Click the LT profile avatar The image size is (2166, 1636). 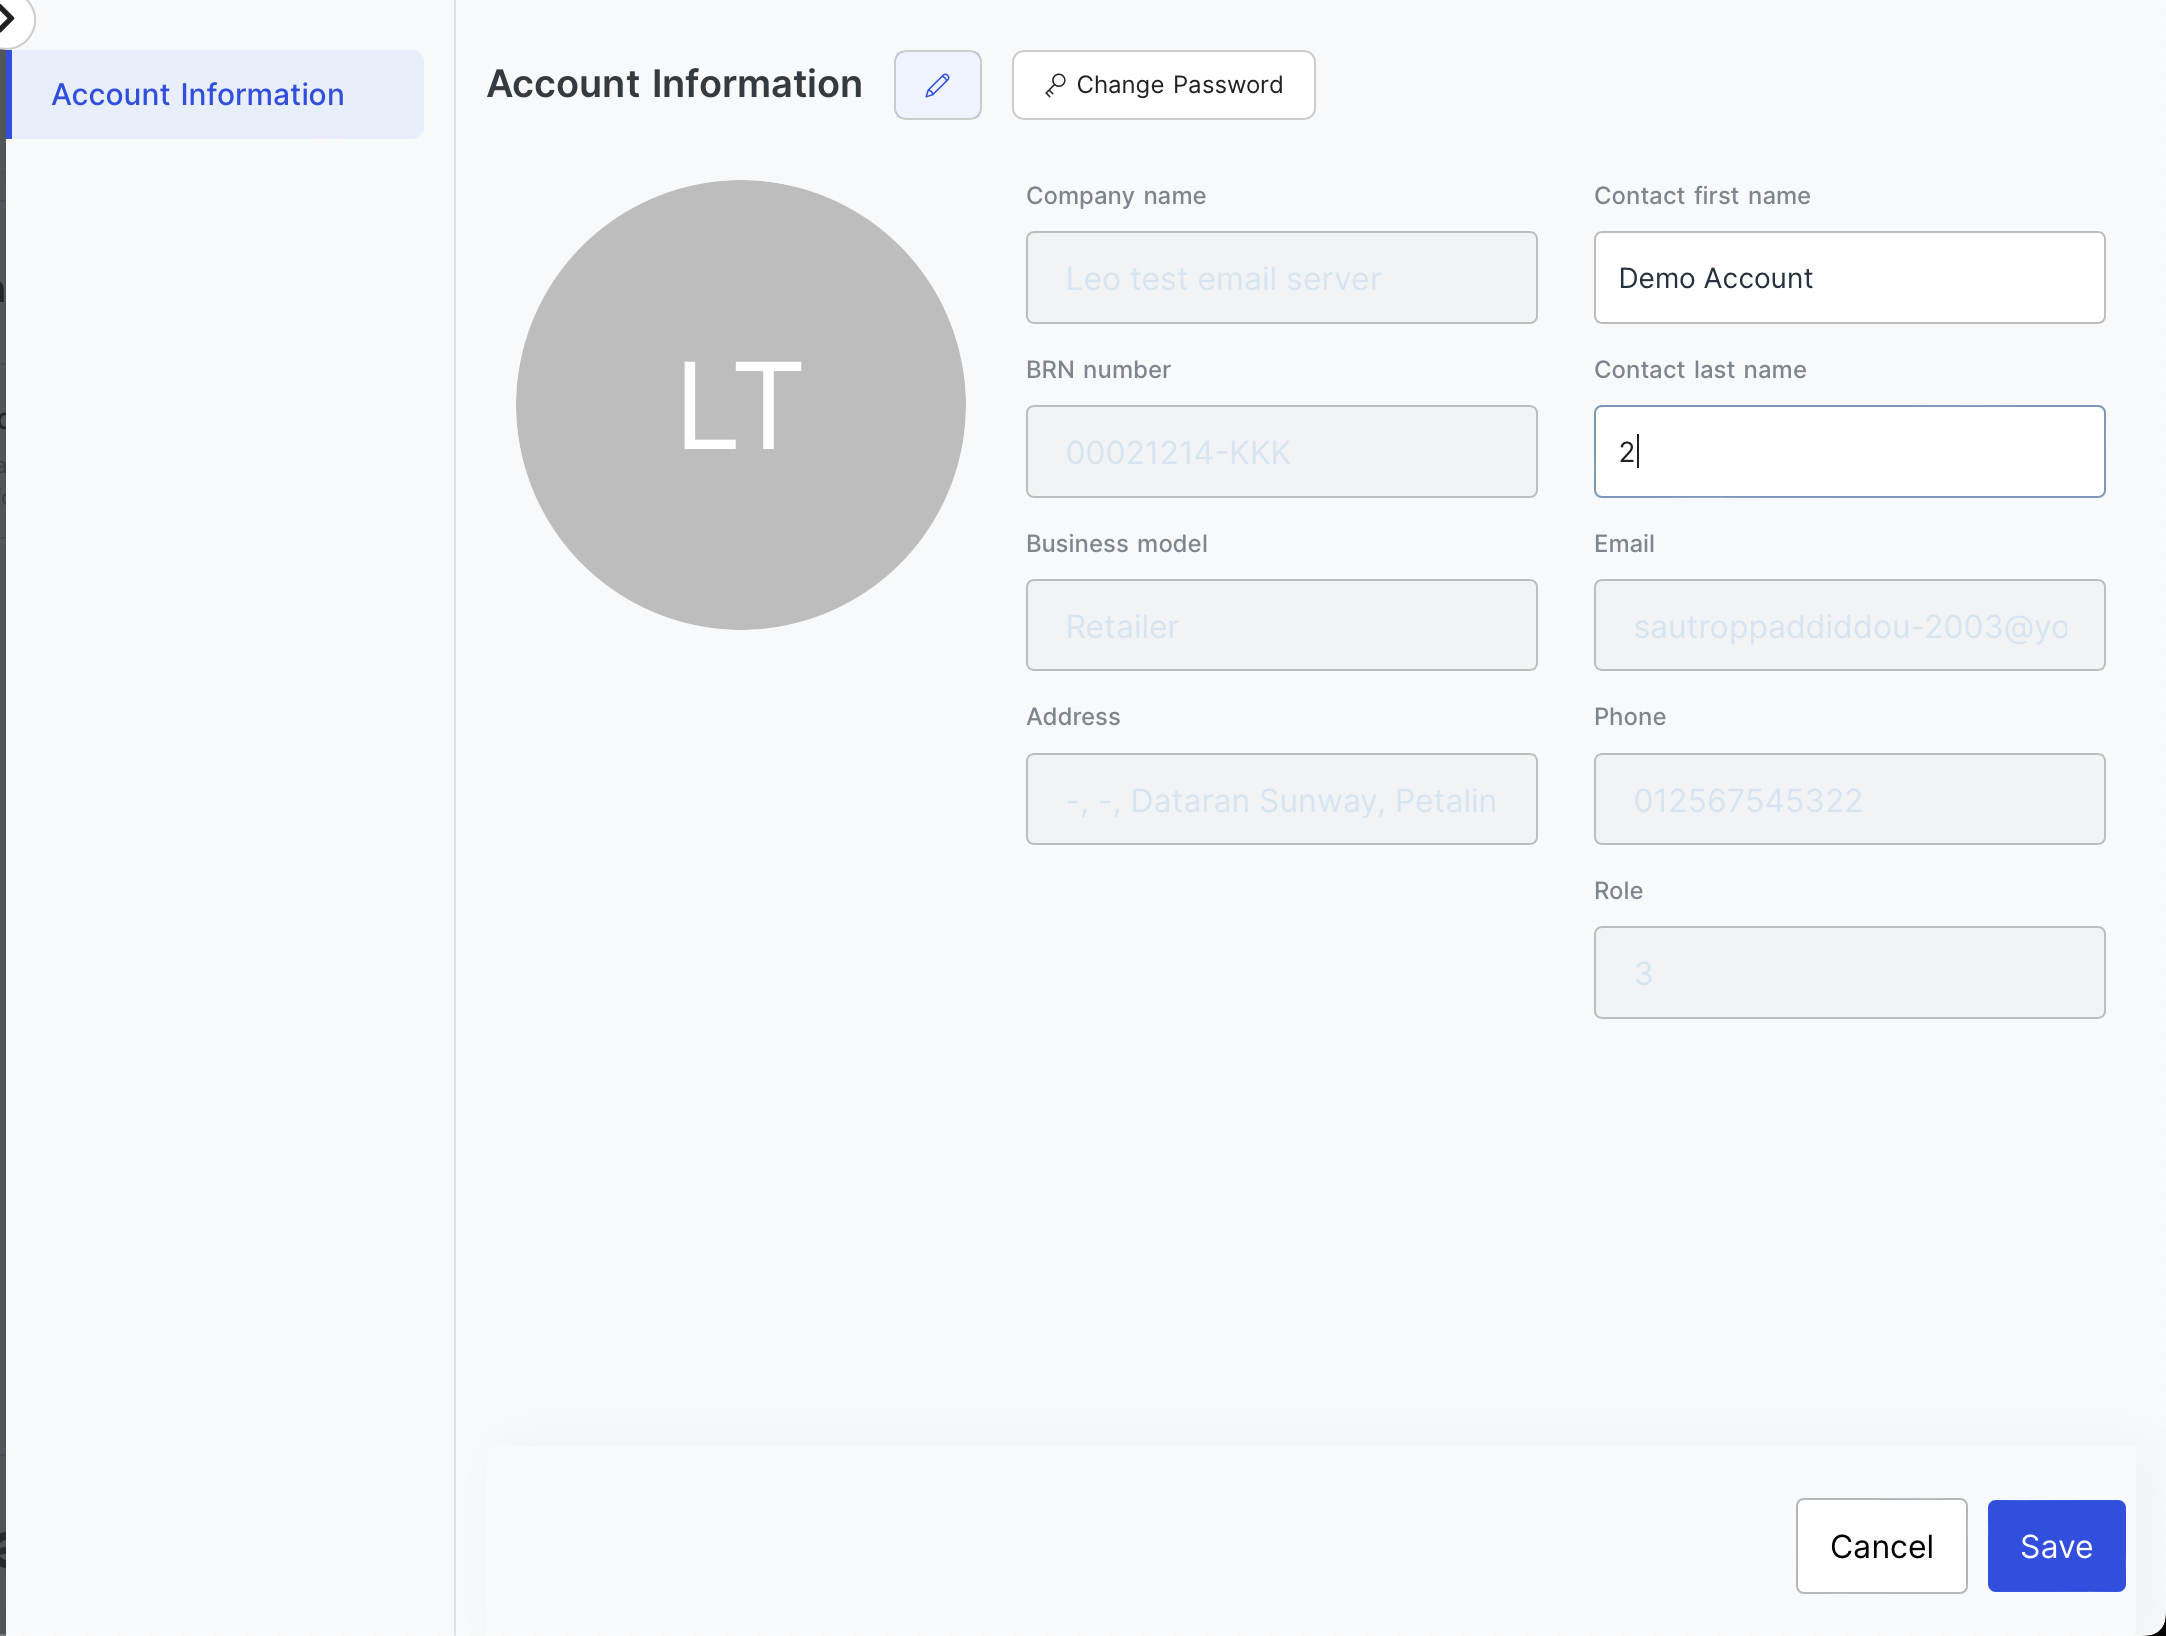(x=740, y=405)
